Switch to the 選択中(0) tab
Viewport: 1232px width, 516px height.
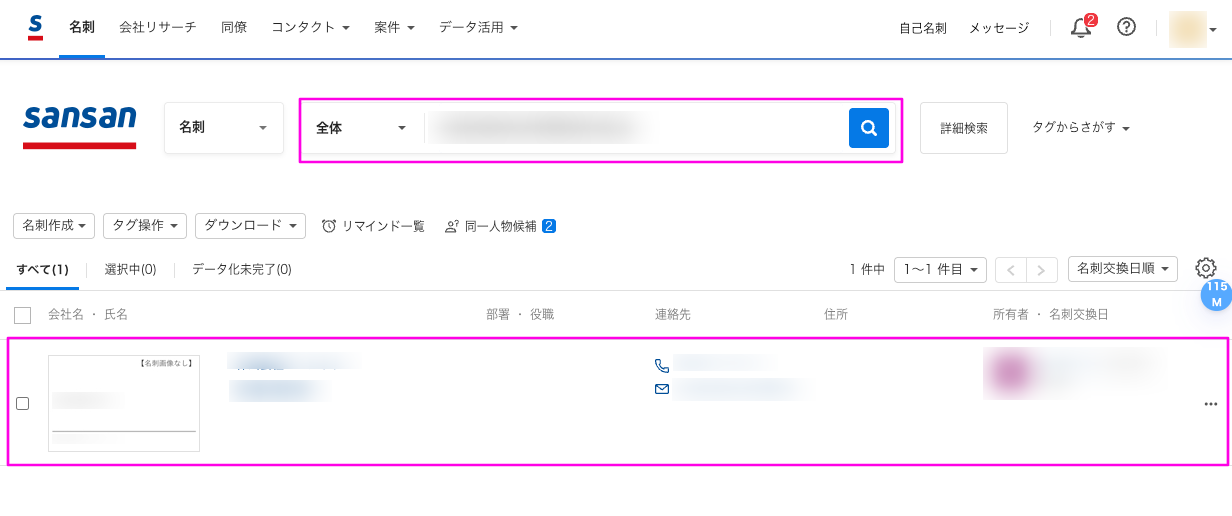(x=130, y=269)
